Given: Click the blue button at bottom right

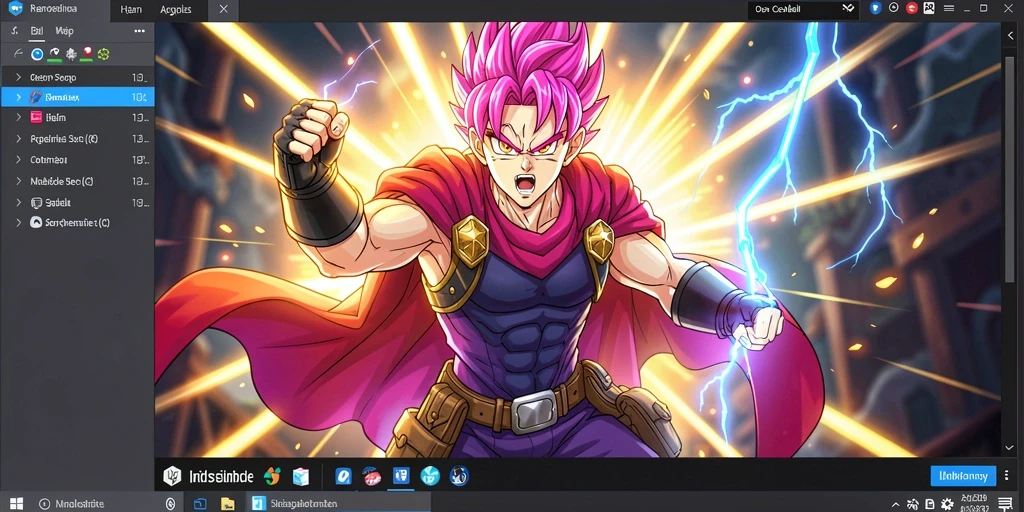Looking at the screenshot, I should pyautogui.click(x=963, y=476).
